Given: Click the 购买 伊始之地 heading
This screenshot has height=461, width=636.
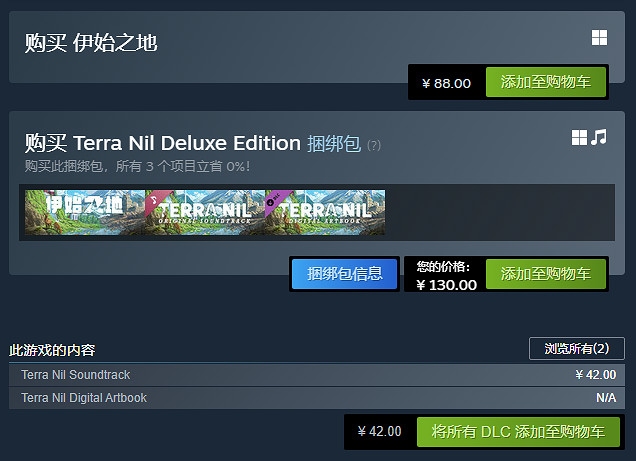Looking at the screenshot, I should 91,42.
